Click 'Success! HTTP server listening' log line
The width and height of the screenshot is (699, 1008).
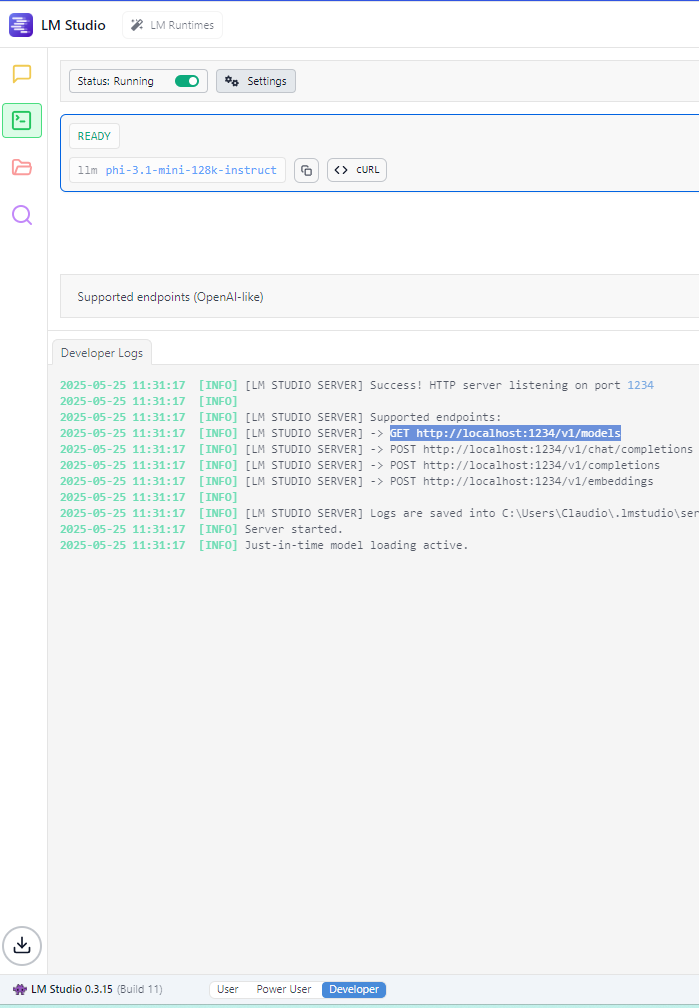click(357, 385)
